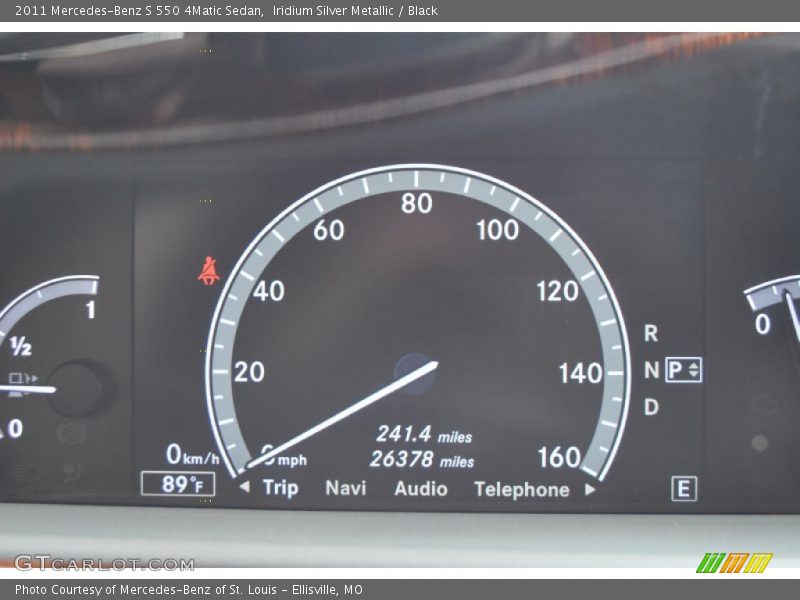Screen dimensions: 800x600
Task: Open the Navi menu item
Action: pyautogui.click(x=346, y=488)
